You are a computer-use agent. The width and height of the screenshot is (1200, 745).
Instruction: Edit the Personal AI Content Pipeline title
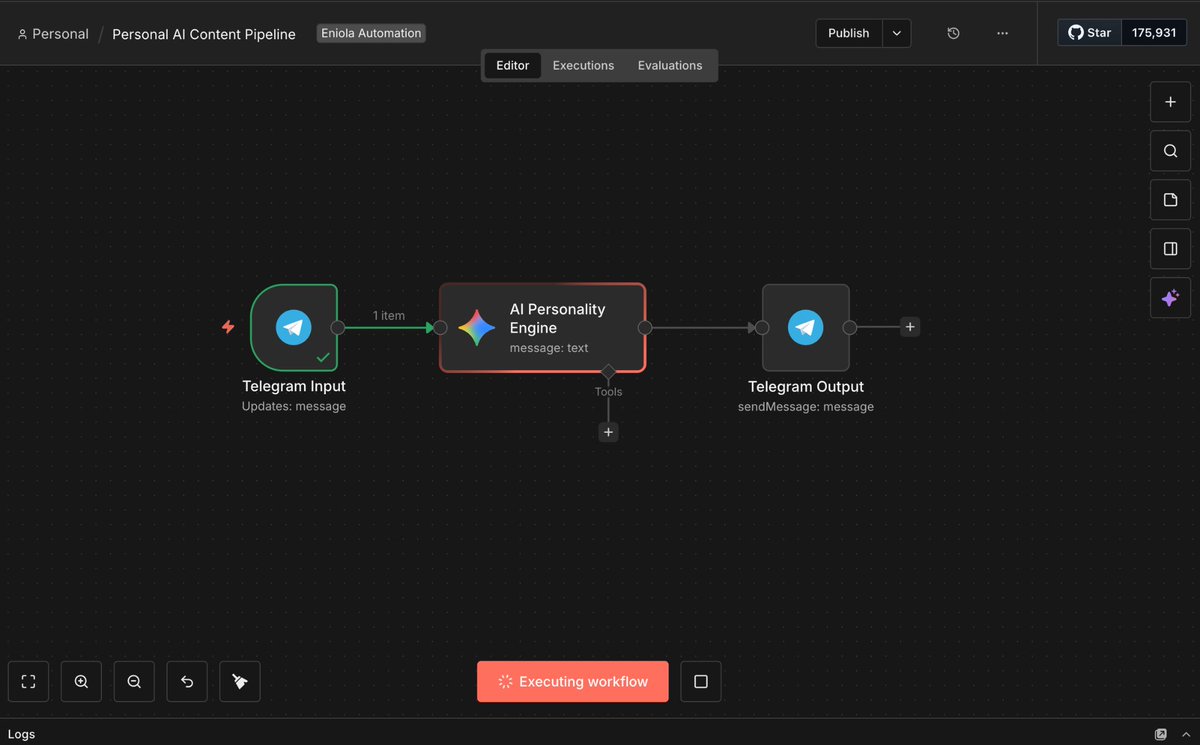point(204,34)
